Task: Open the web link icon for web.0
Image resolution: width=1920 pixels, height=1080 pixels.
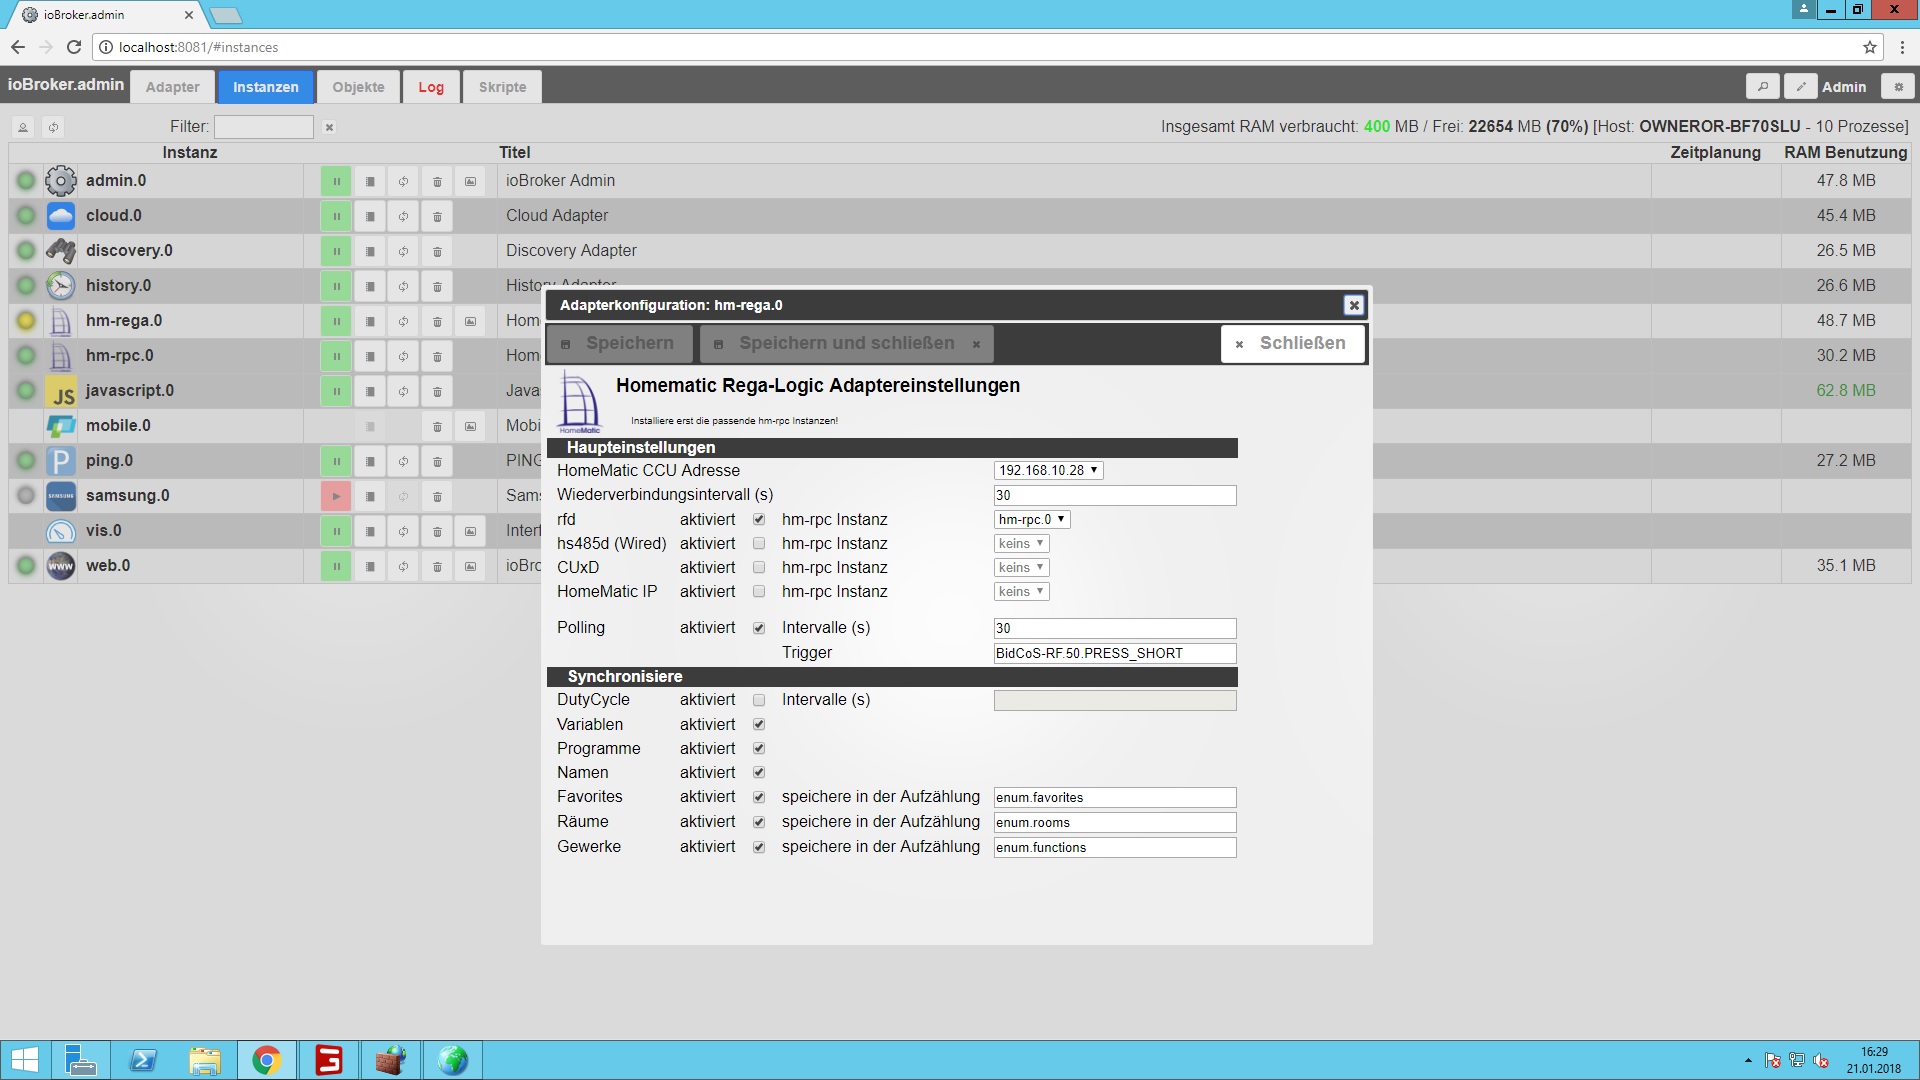Action: click(x=470, y=566)
